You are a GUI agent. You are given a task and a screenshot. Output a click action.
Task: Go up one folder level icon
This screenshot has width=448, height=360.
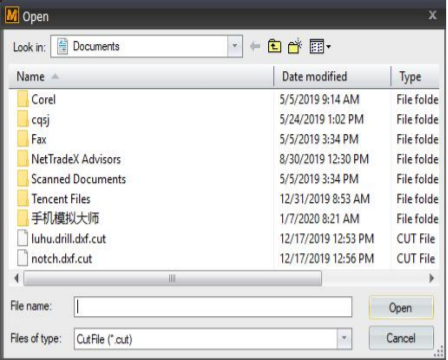(274, 46)
